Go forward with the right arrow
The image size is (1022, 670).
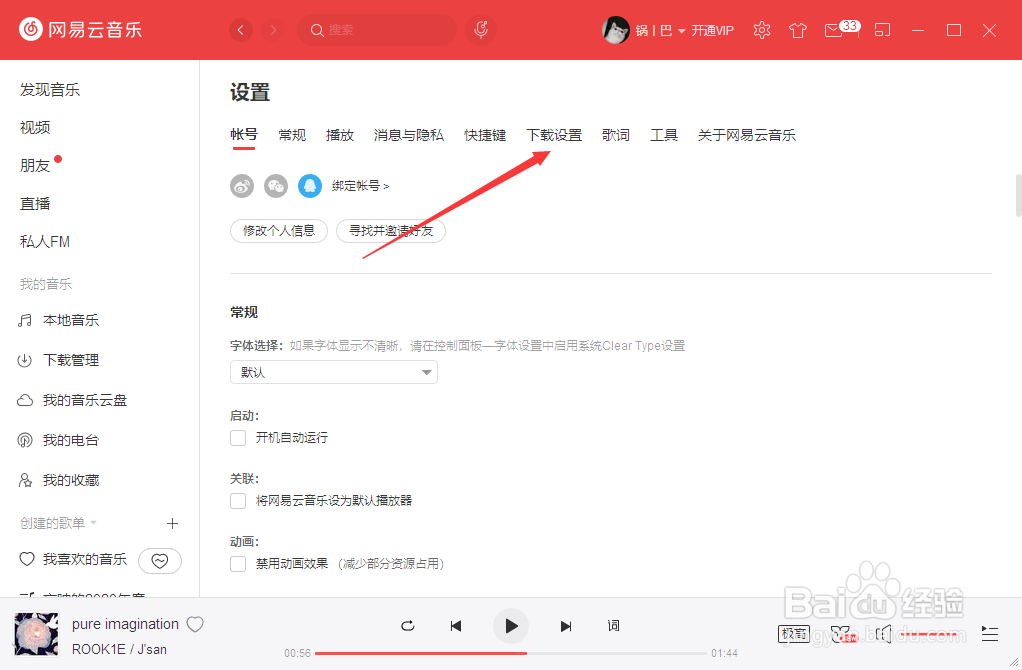point(273,30)
